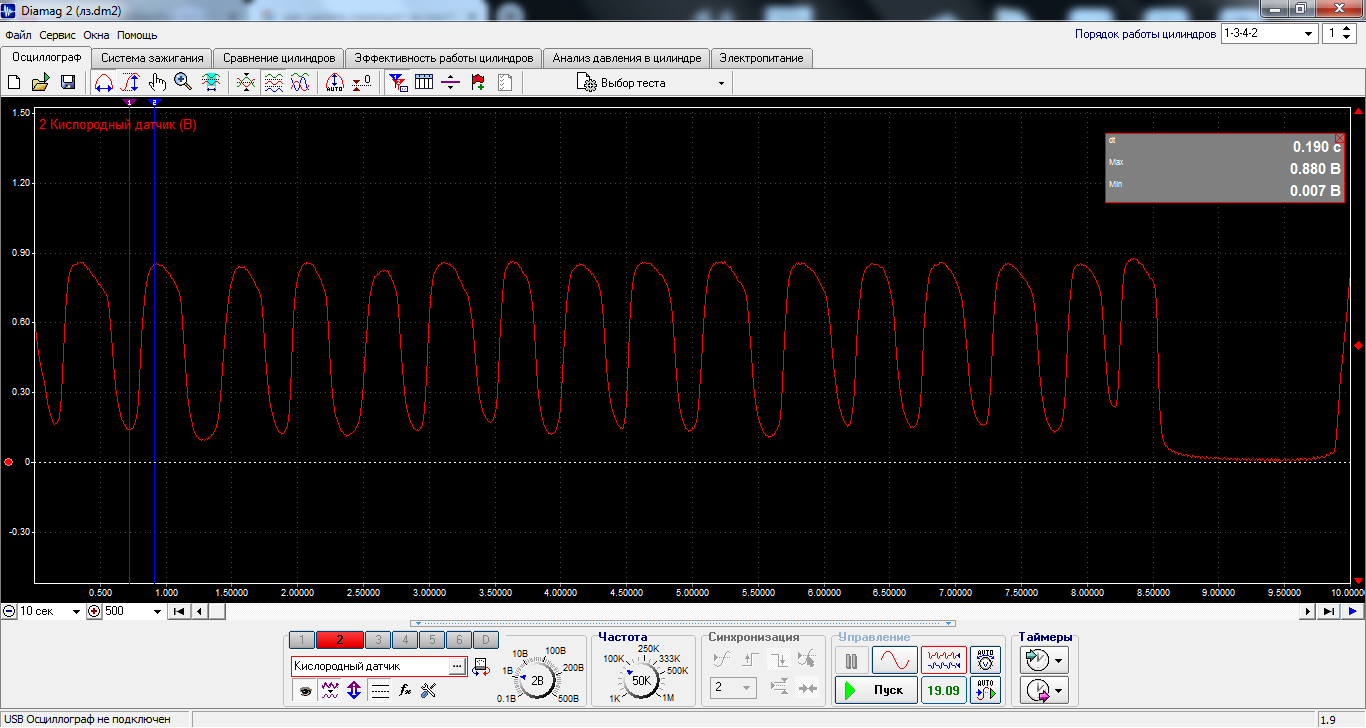Click the horizontal scrollbar left arrow
1366x728 pixels.
click(199, 611)
